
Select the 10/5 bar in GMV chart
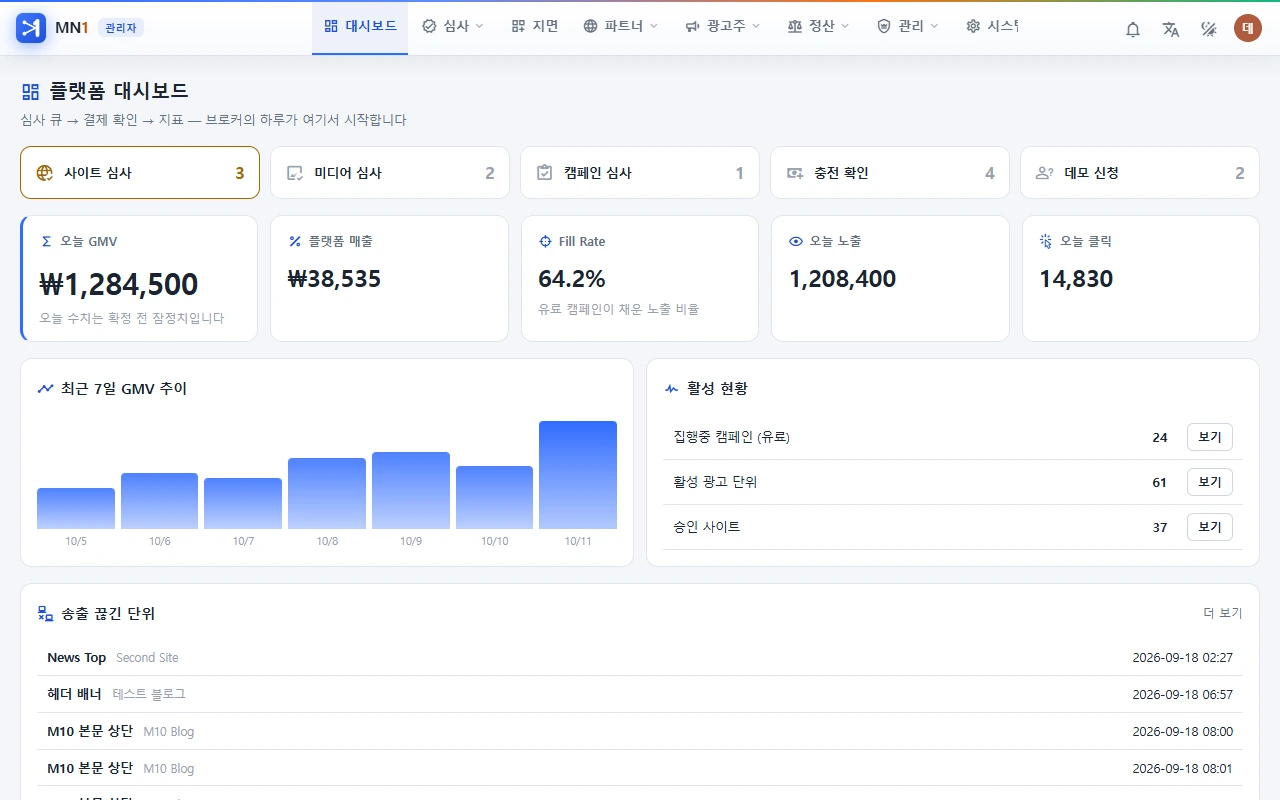point(76,508)
